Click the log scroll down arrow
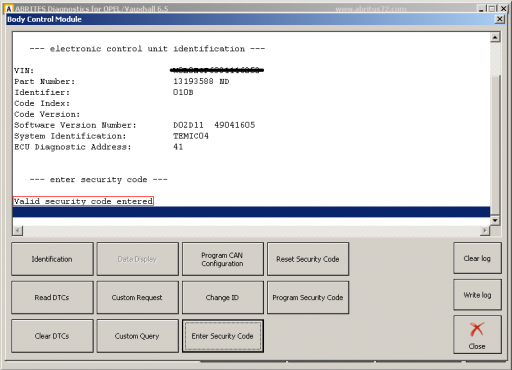 click(x=495, y=220)
